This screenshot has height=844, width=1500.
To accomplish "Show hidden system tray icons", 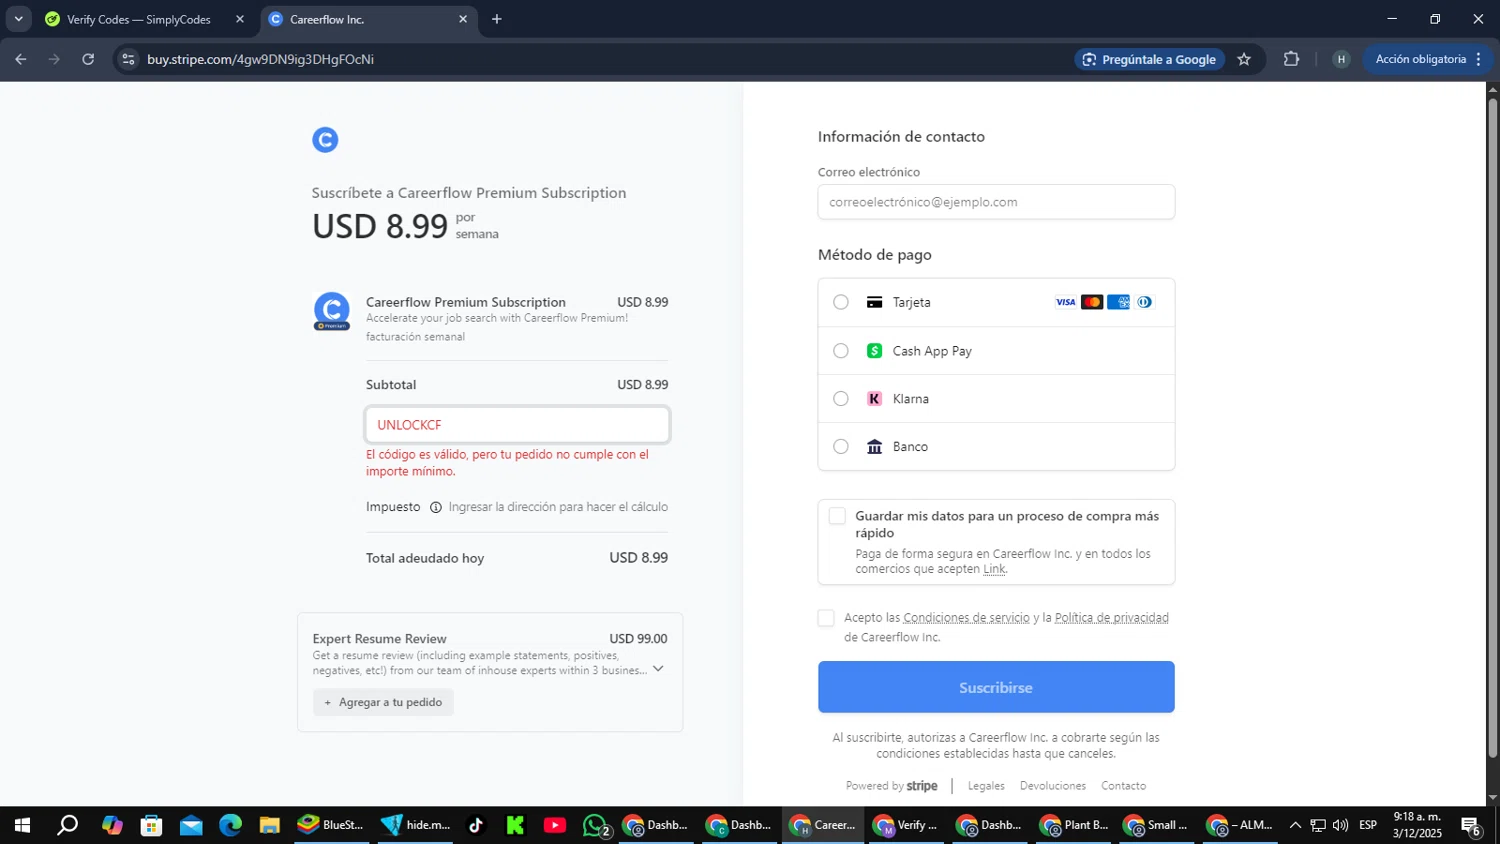I will click(x=1295, y=825).
